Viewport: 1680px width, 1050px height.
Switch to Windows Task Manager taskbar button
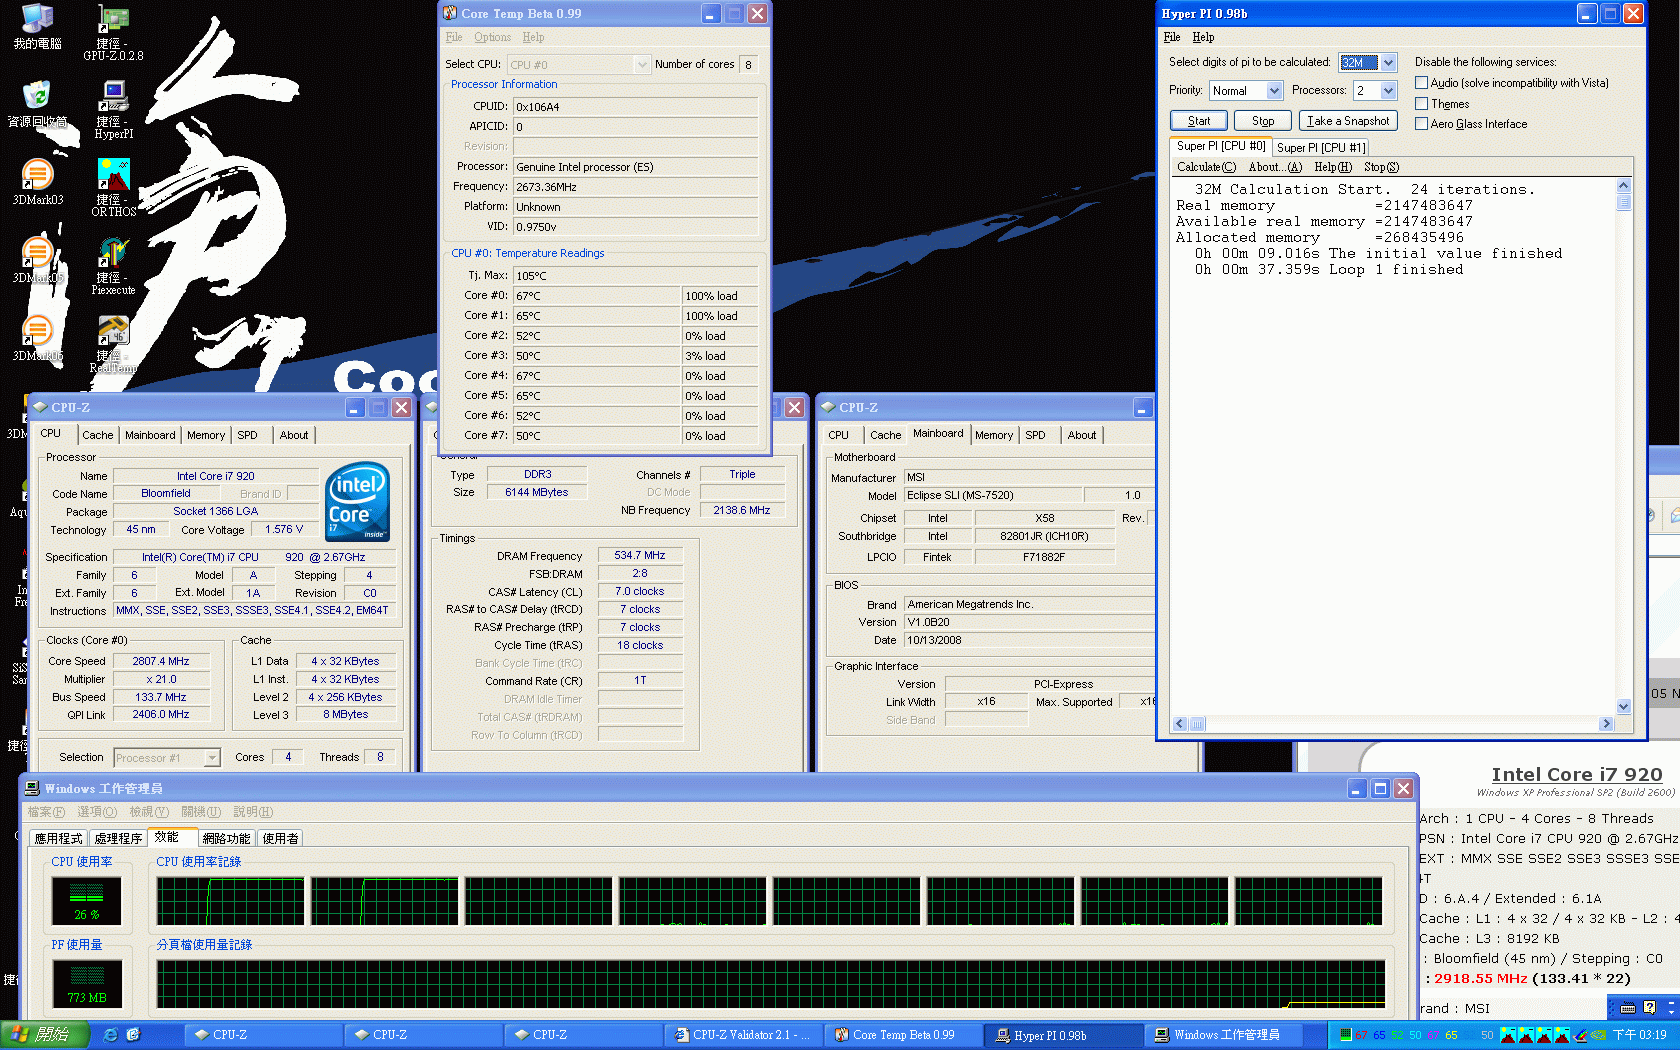tap(1223, 1035)
